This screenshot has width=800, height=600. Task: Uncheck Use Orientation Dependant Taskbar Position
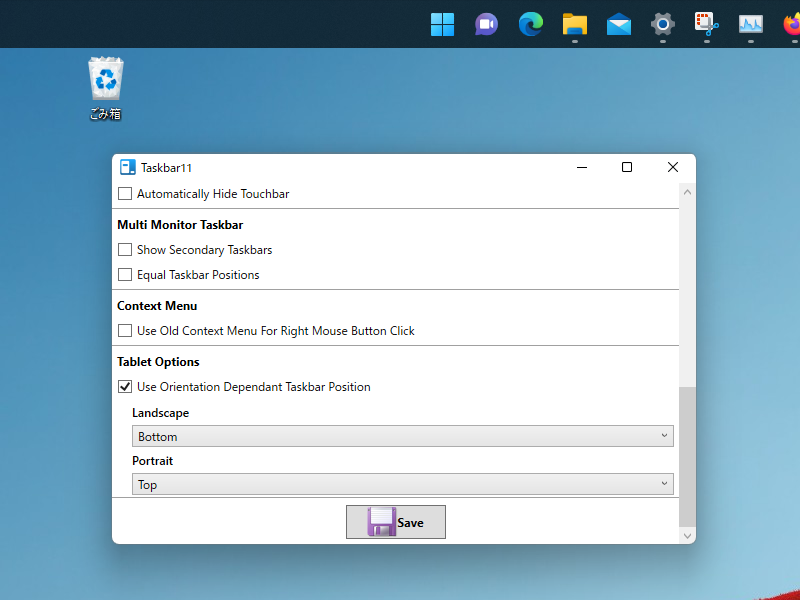[125, 387]
